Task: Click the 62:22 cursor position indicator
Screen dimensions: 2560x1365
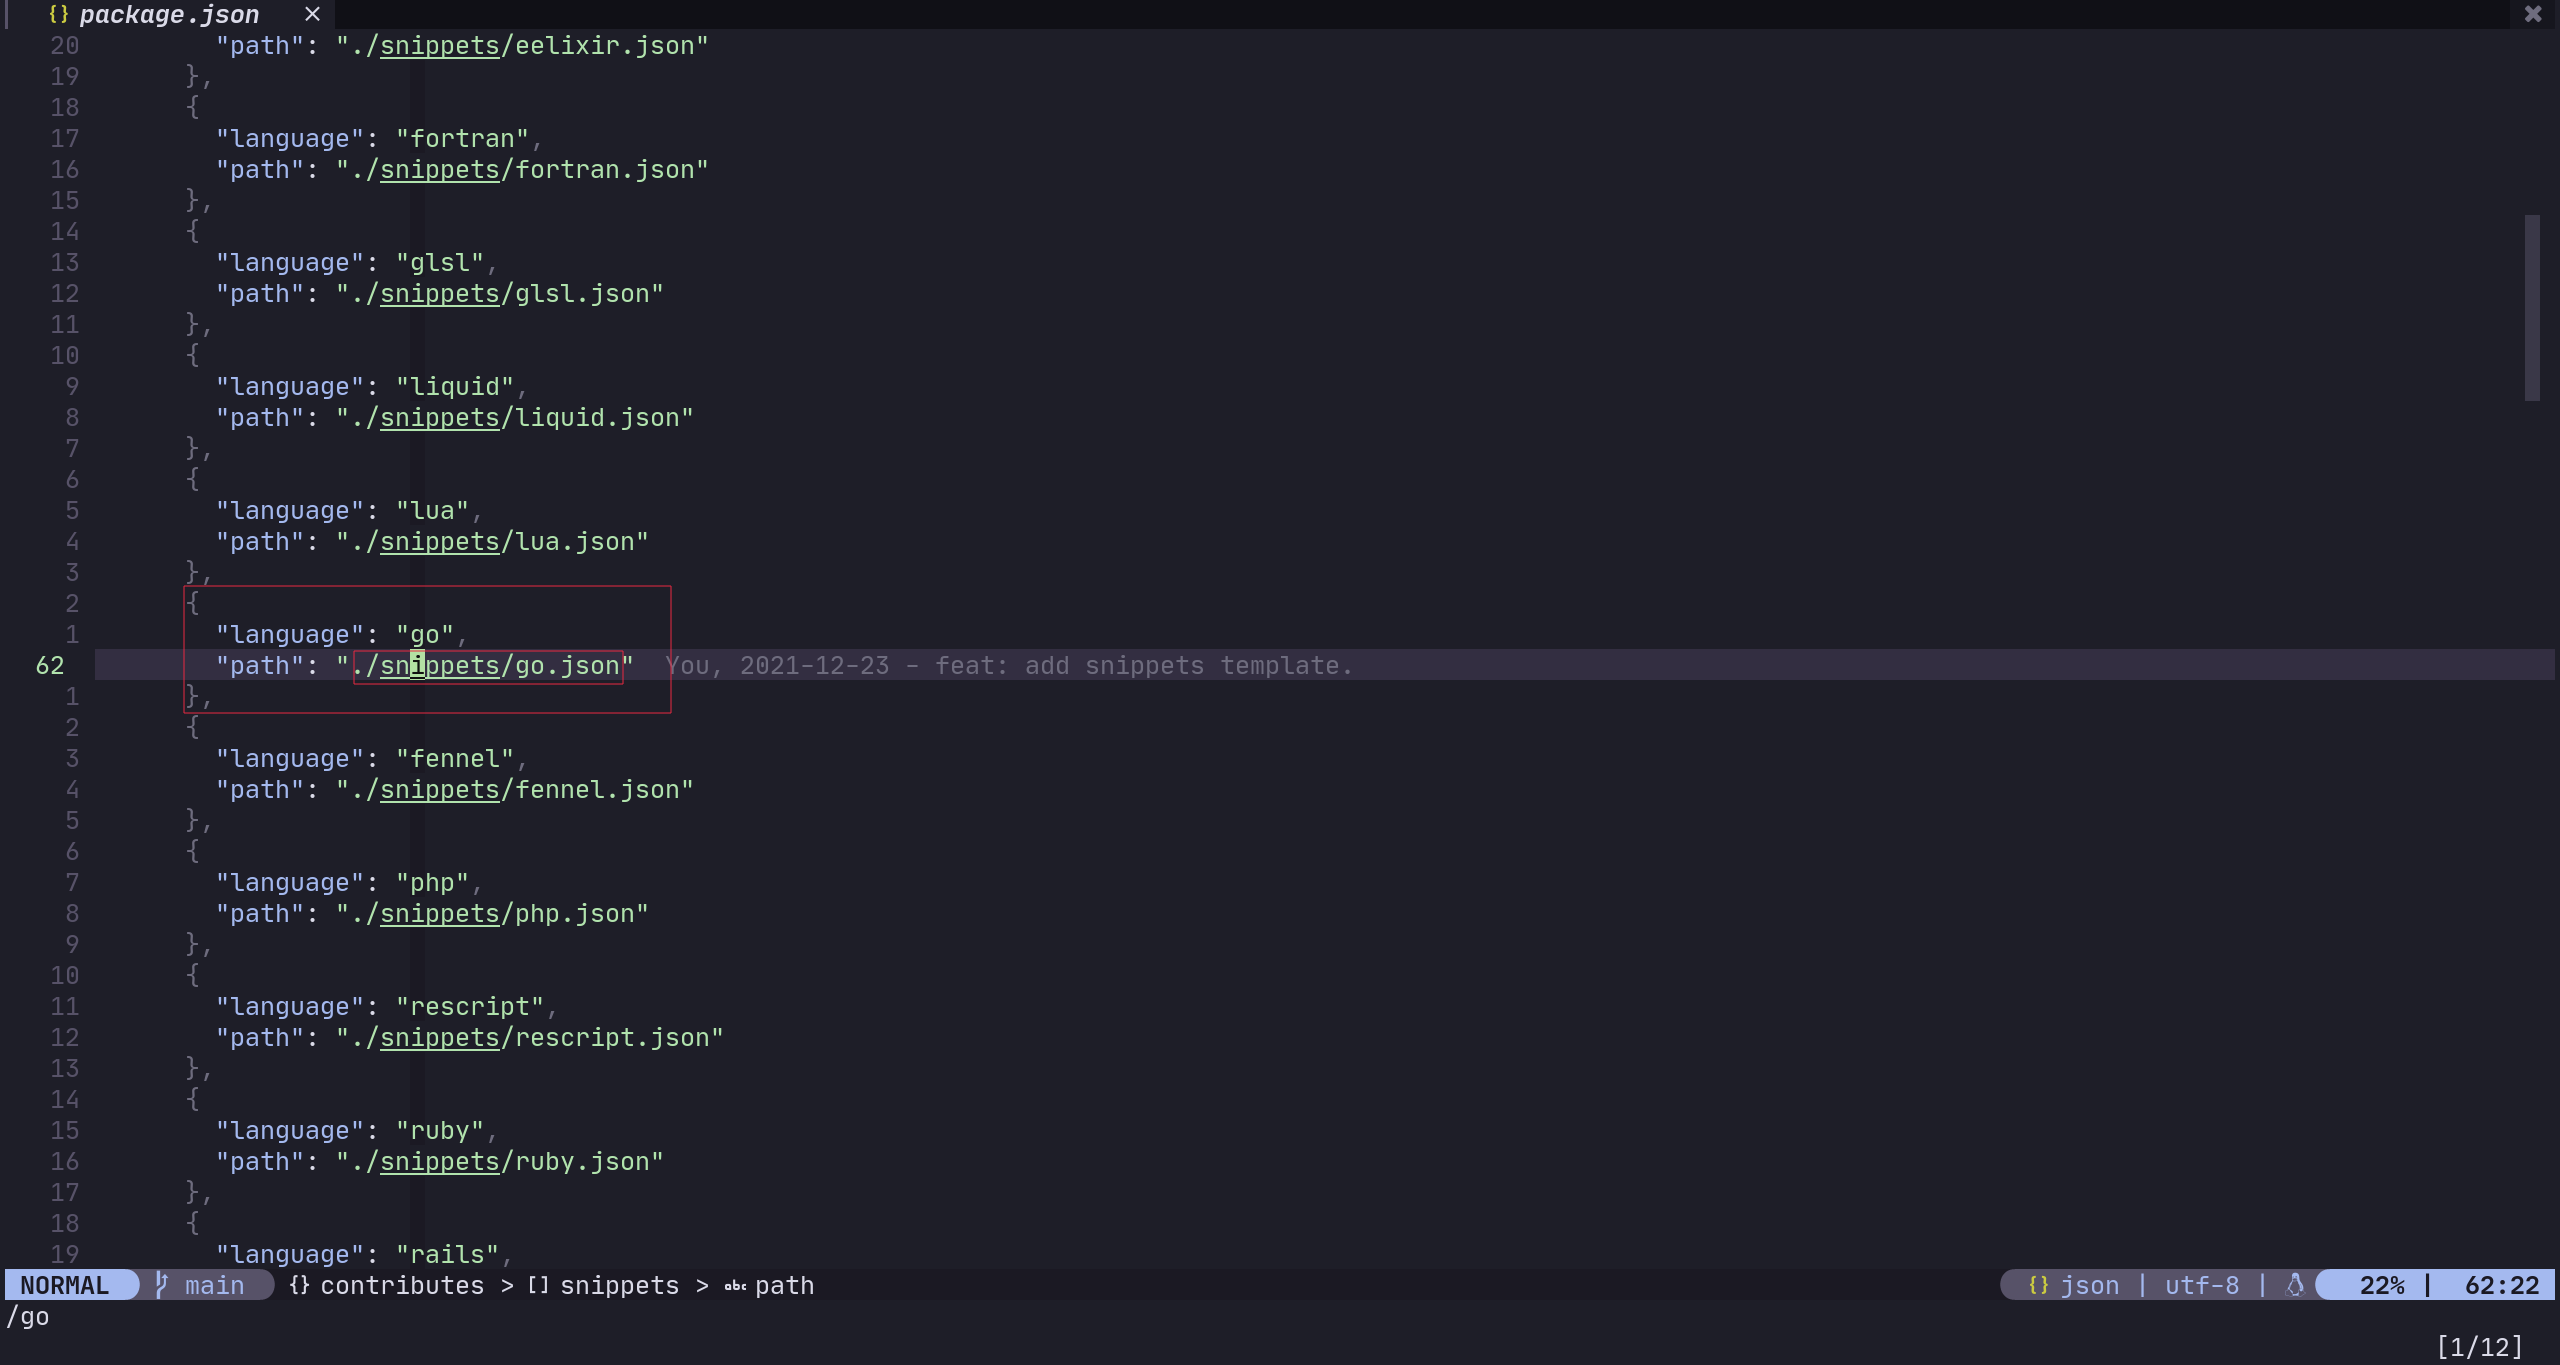Action: tap(2501, 1285)
